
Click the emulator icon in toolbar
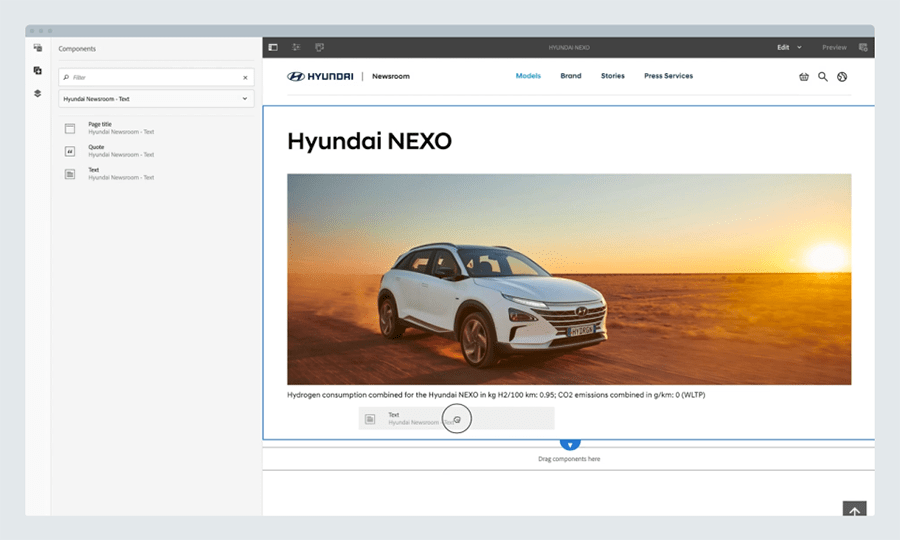click(320, 47)
